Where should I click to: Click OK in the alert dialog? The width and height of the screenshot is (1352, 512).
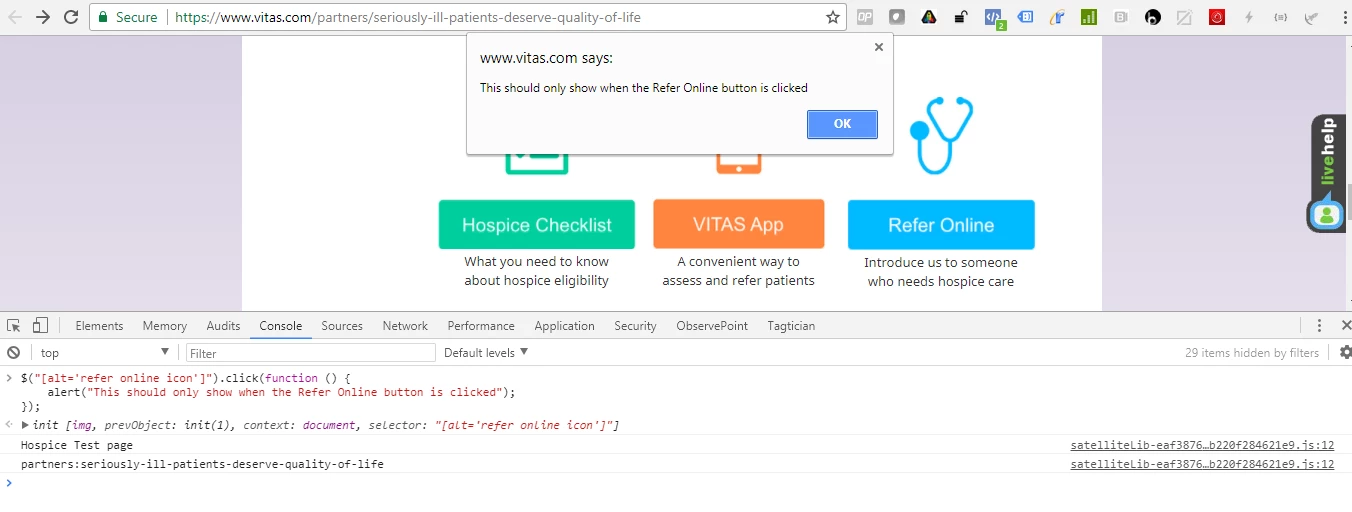[842, 124]
